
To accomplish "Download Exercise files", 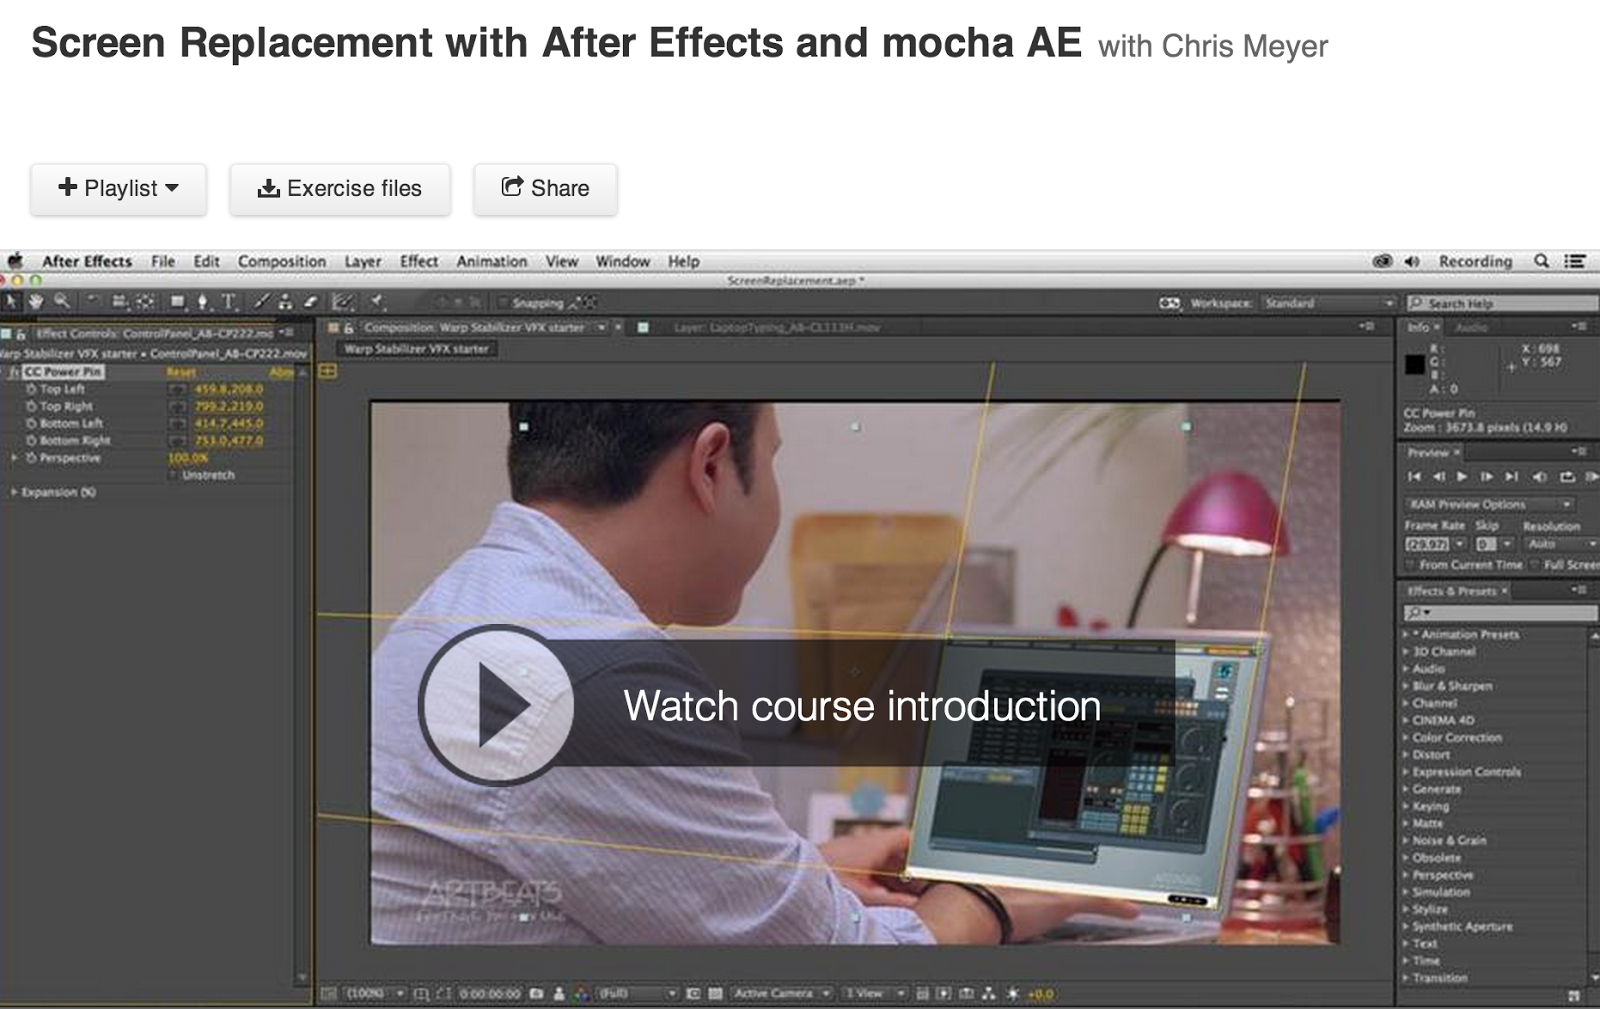I will coord(340,189).
